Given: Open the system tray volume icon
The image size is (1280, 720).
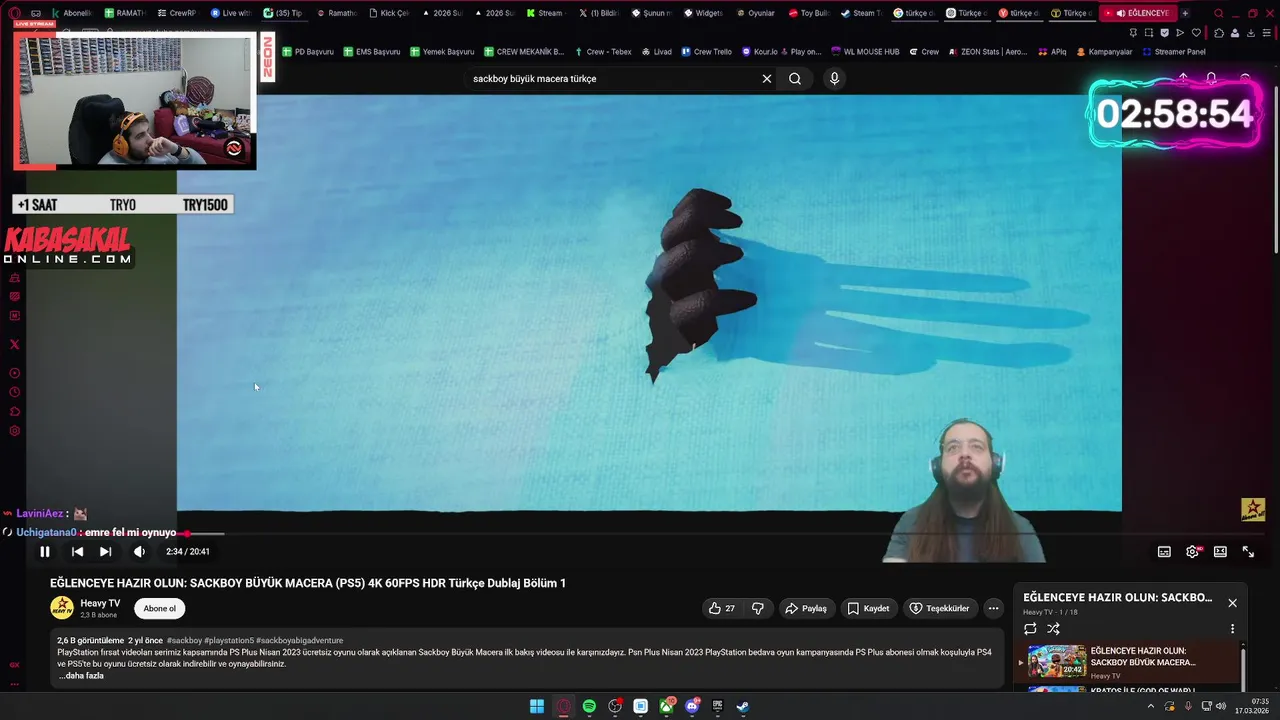Looking at the screenshot, I should click(1220, 706).
